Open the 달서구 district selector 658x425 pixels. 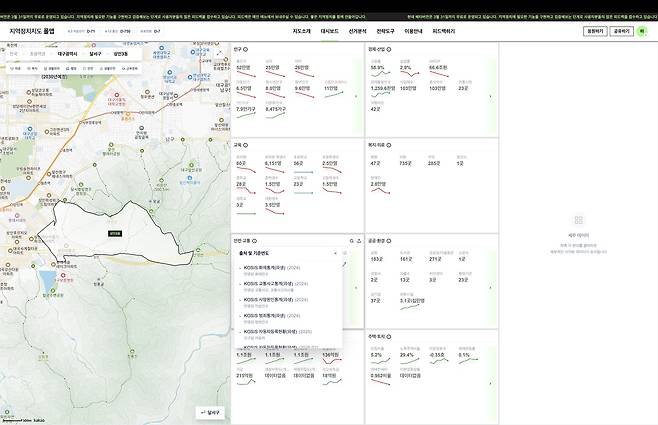click(x=95, y=53)
